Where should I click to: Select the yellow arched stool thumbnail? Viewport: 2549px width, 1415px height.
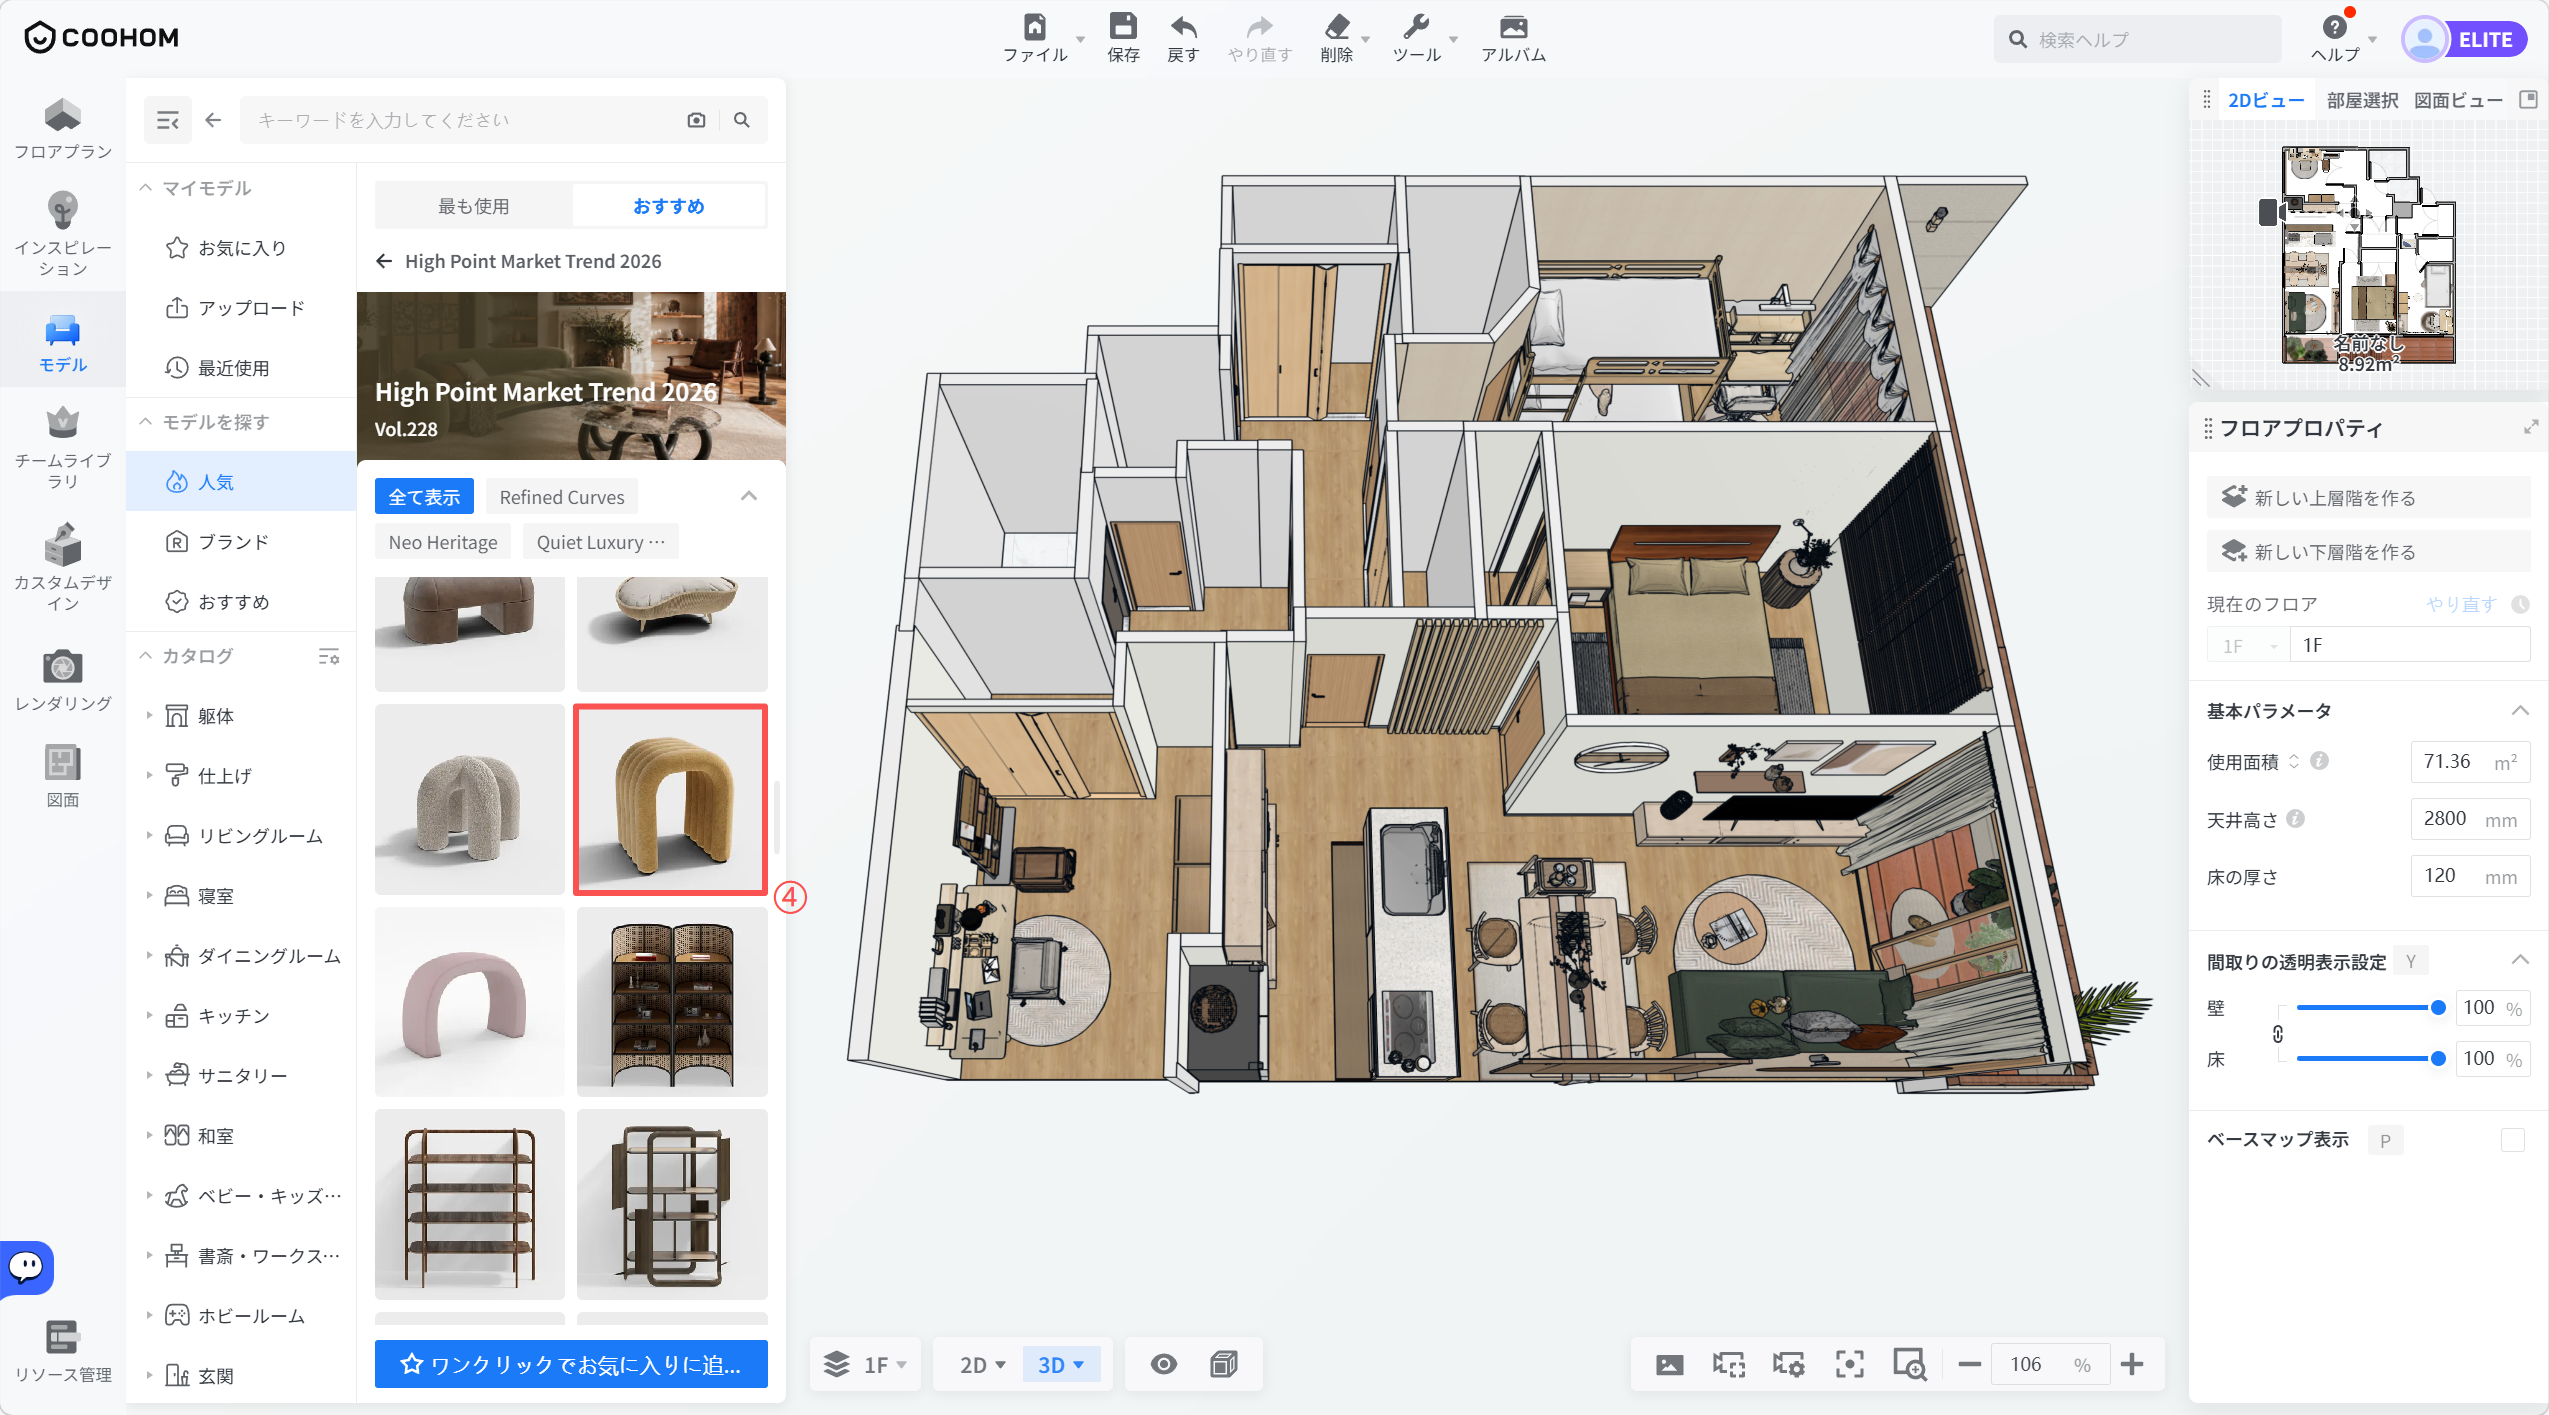coord(671,800)
